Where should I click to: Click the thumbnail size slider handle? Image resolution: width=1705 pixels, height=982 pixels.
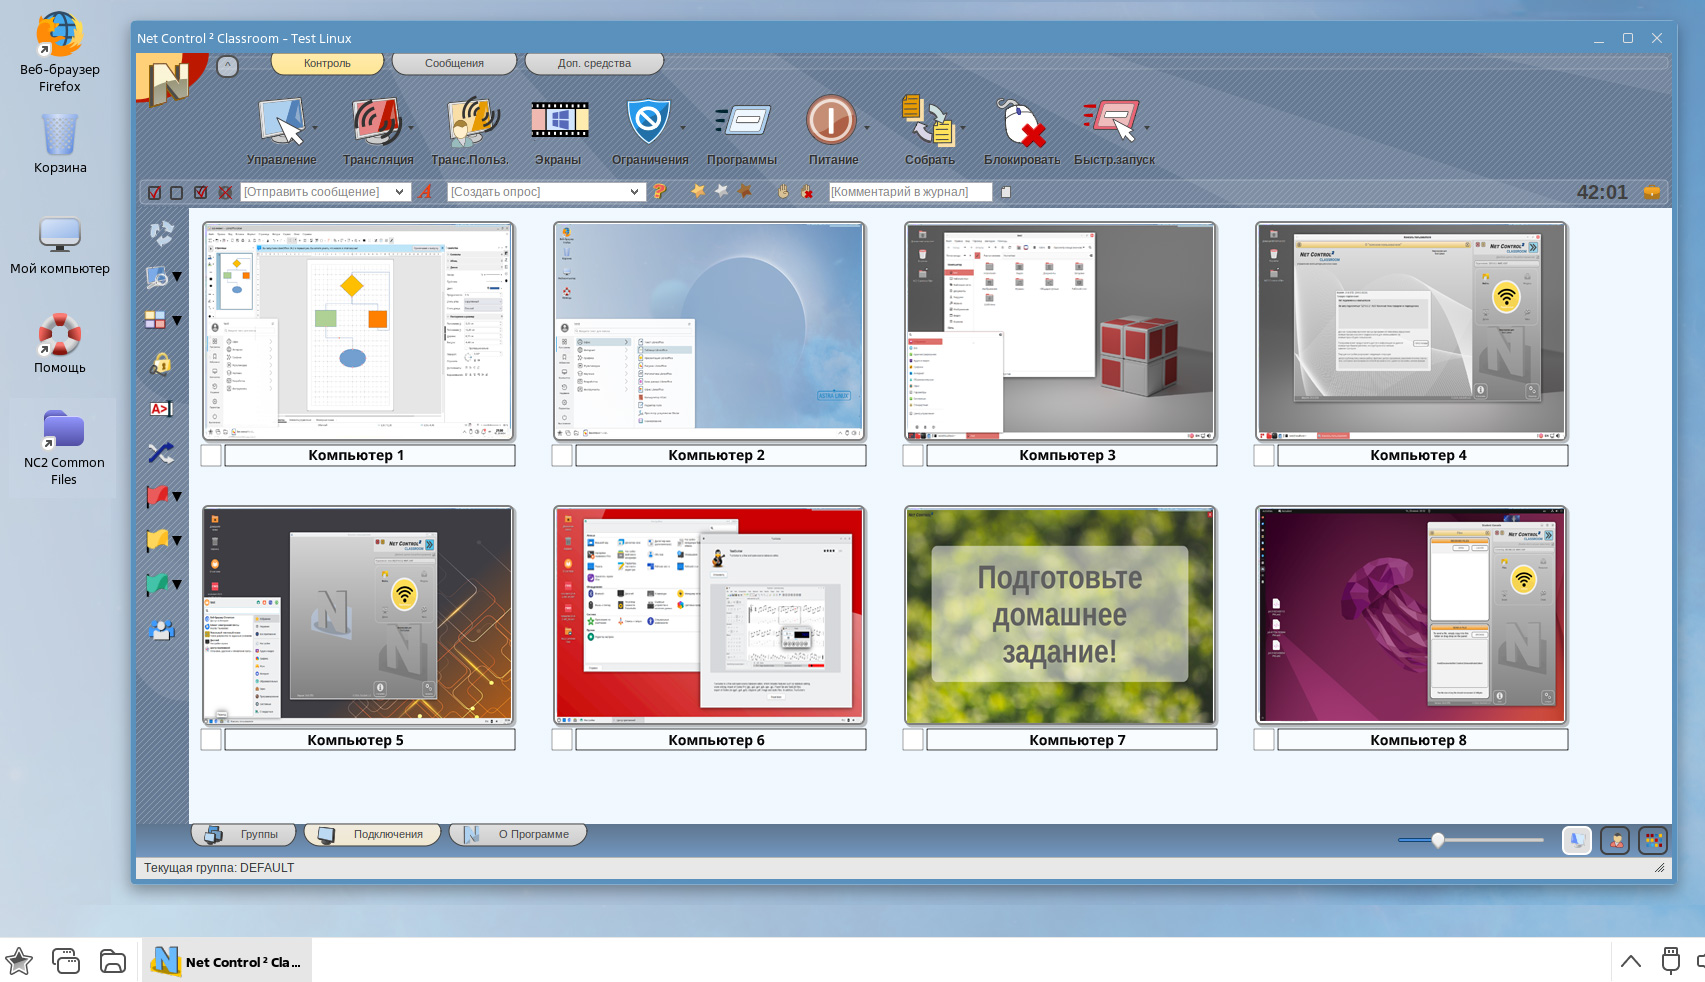point(1438,840)
